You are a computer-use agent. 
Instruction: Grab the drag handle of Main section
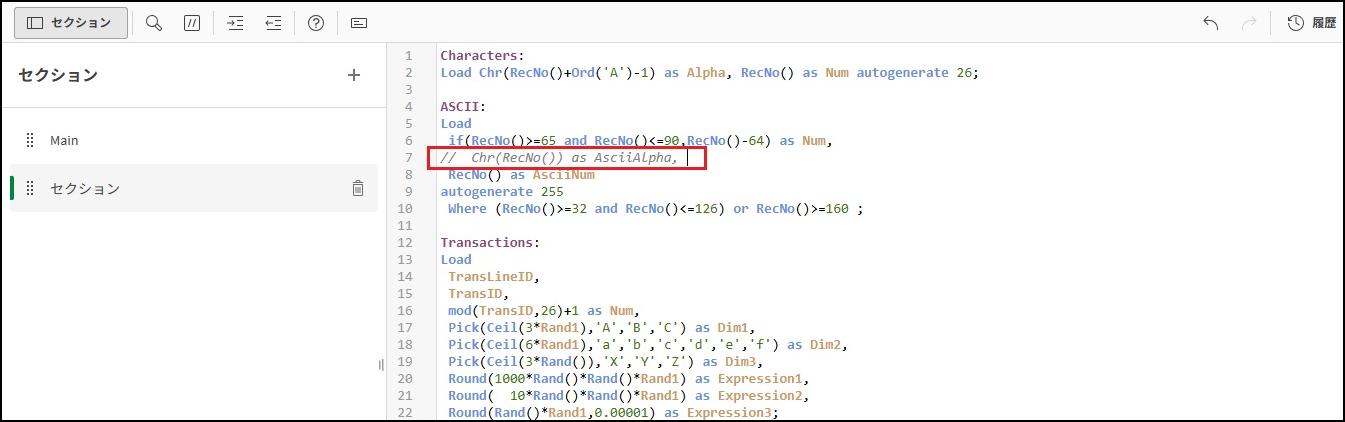coord(30,141)
